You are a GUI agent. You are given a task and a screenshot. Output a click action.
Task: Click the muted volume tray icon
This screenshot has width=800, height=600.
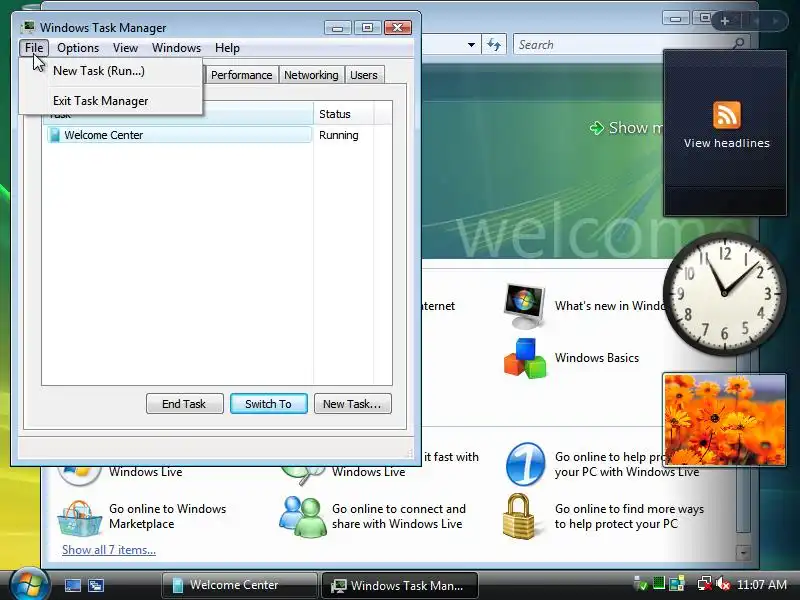pyautogui.click(x=723, y=584)
